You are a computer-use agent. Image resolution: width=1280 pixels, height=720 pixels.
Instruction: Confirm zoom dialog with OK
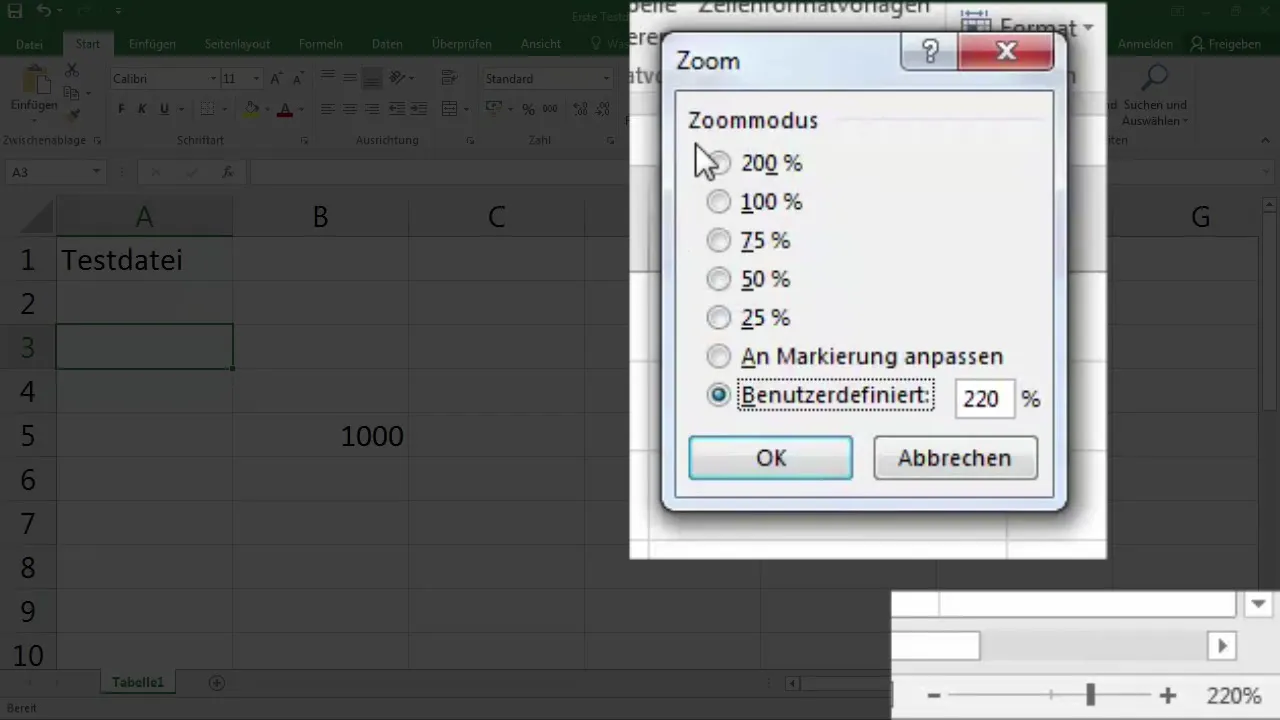(771, 458)
